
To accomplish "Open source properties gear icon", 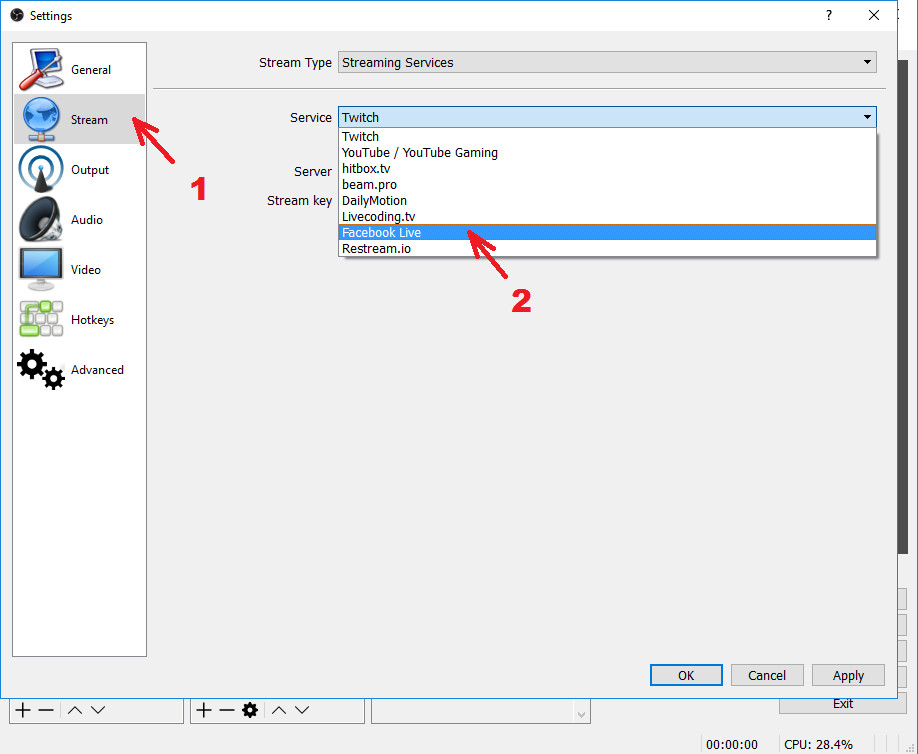I will [250, 710].
